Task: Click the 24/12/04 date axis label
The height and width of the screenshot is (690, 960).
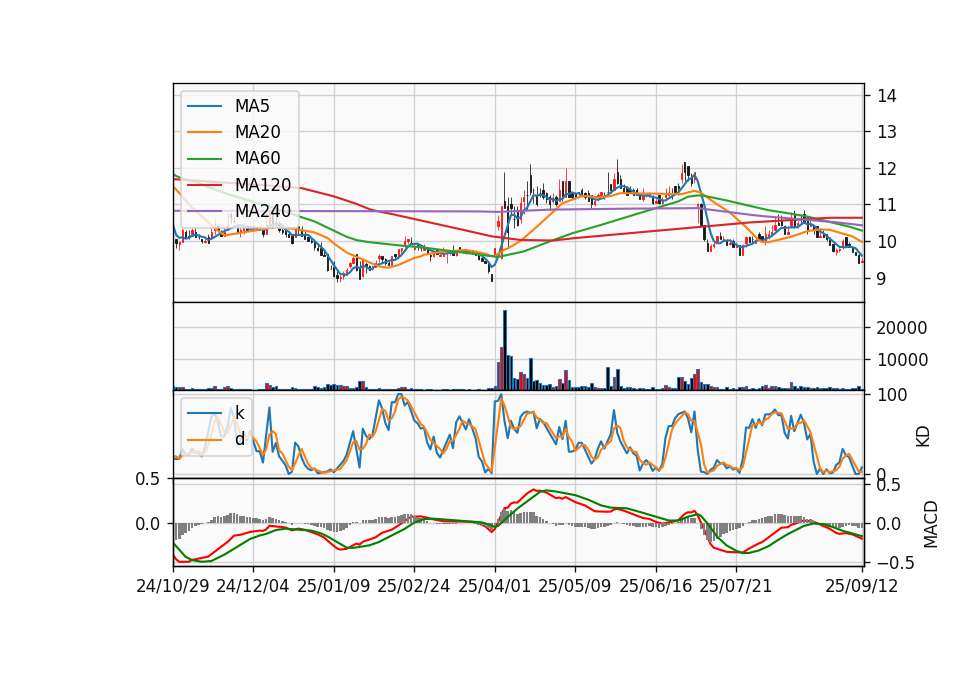Action: click(253, 586)
